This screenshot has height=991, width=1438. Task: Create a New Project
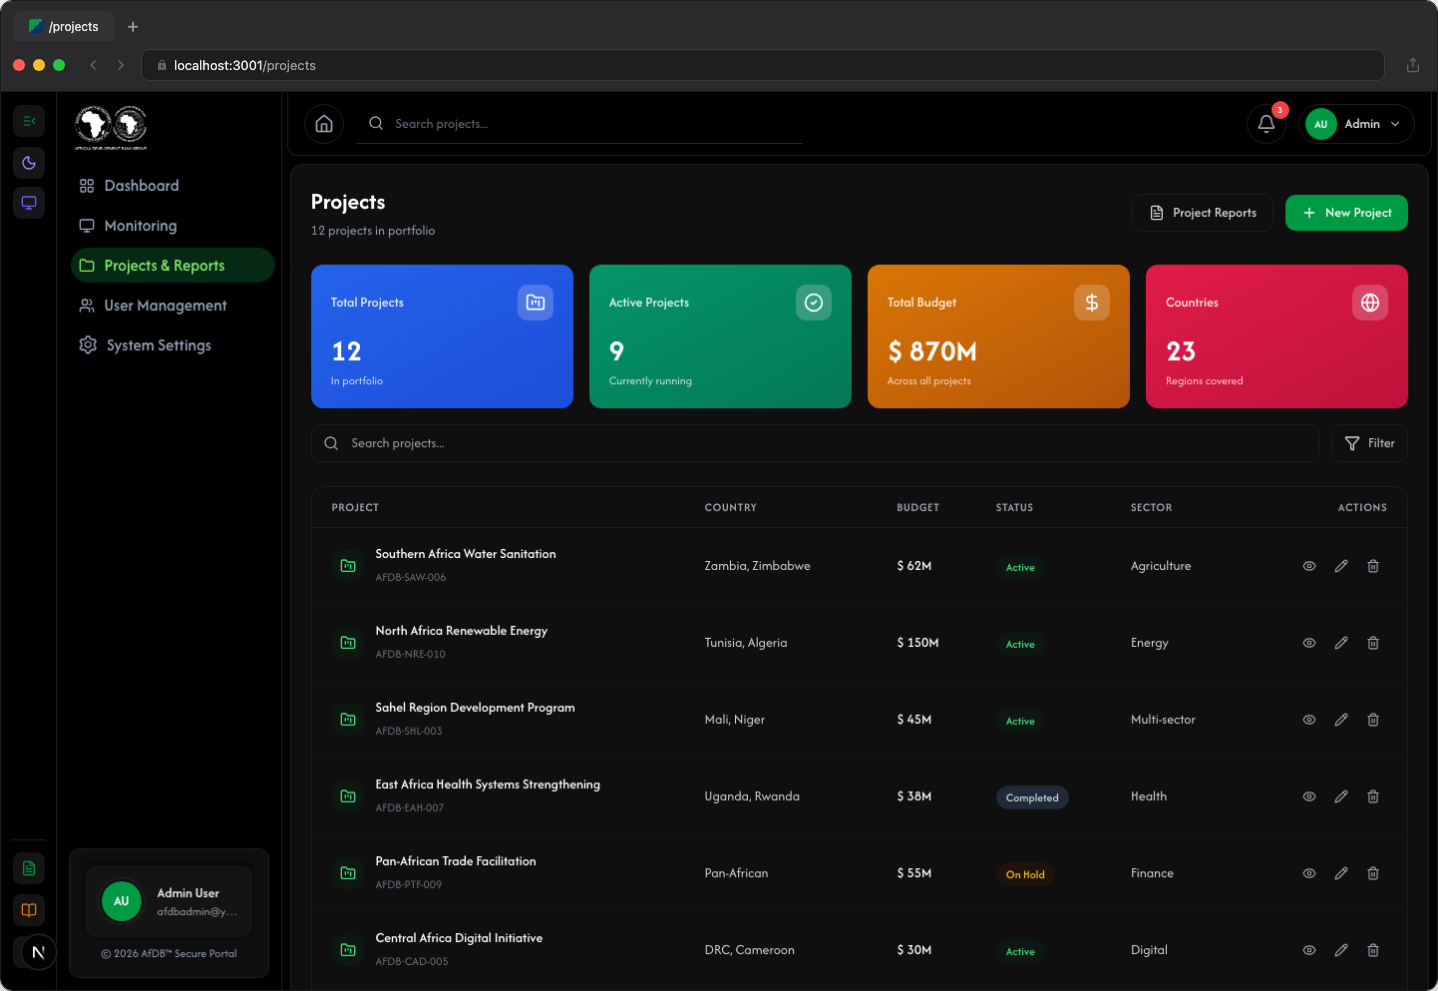click(1346, 213)
